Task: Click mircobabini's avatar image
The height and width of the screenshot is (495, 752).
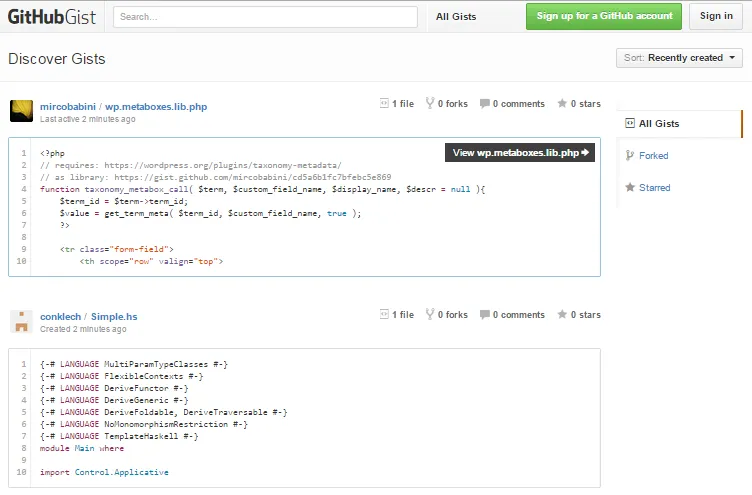Action: pyautogui.click(x=22, y=110)
